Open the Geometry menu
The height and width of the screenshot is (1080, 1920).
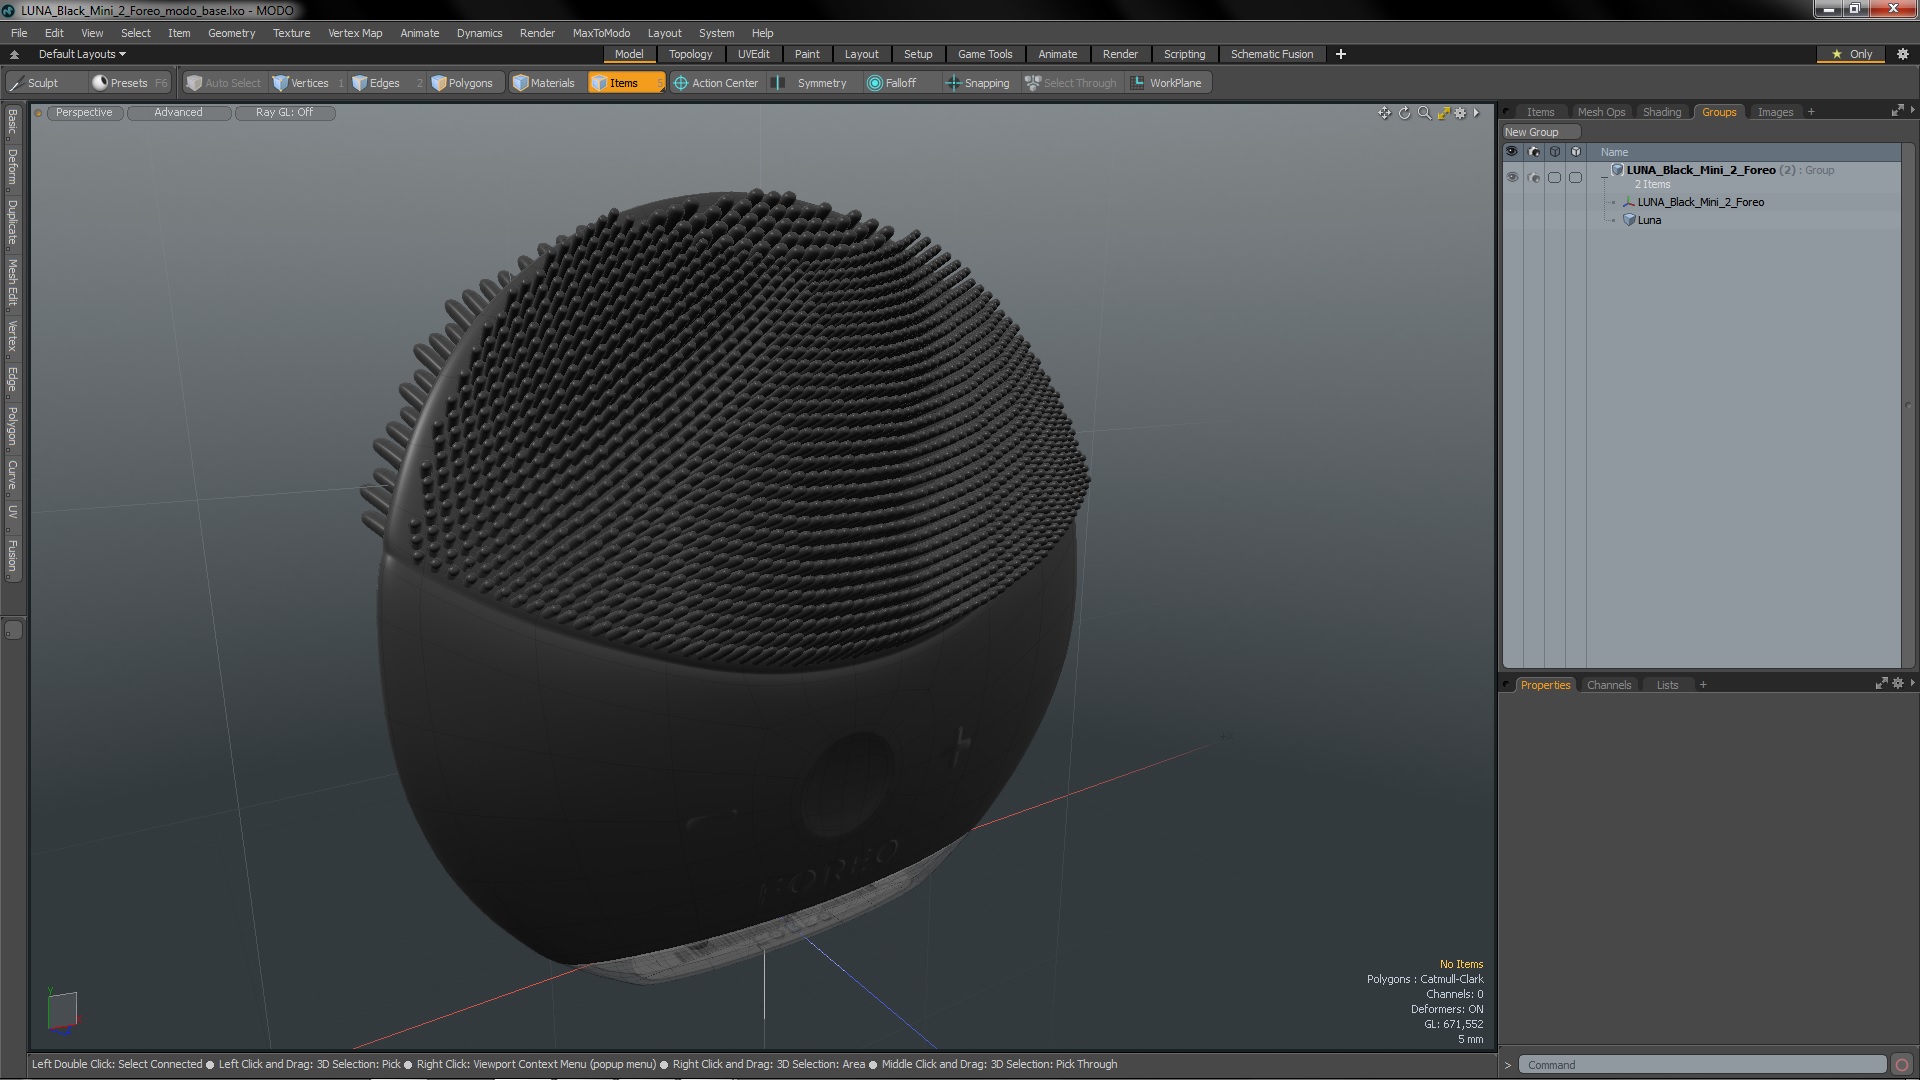[x=231, y=33]
